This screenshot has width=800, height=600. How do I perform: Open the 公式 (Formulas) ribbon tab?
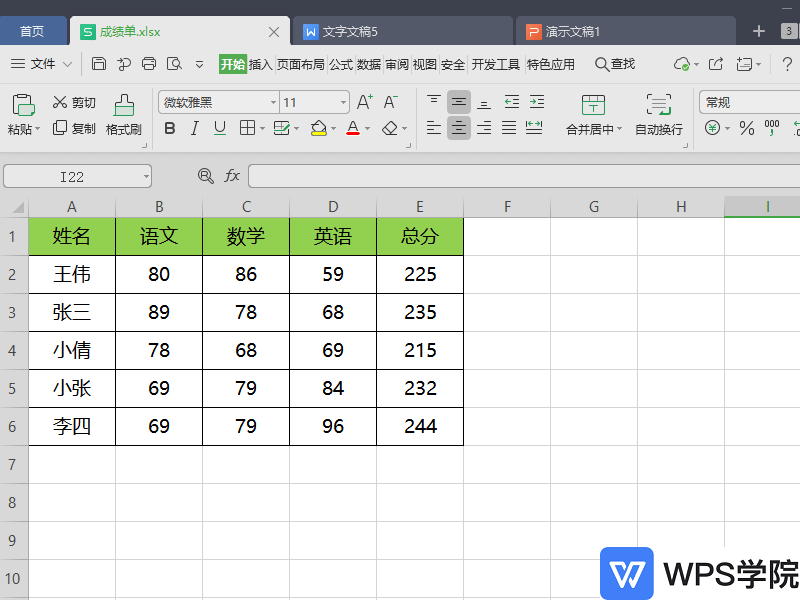[341, 64]
